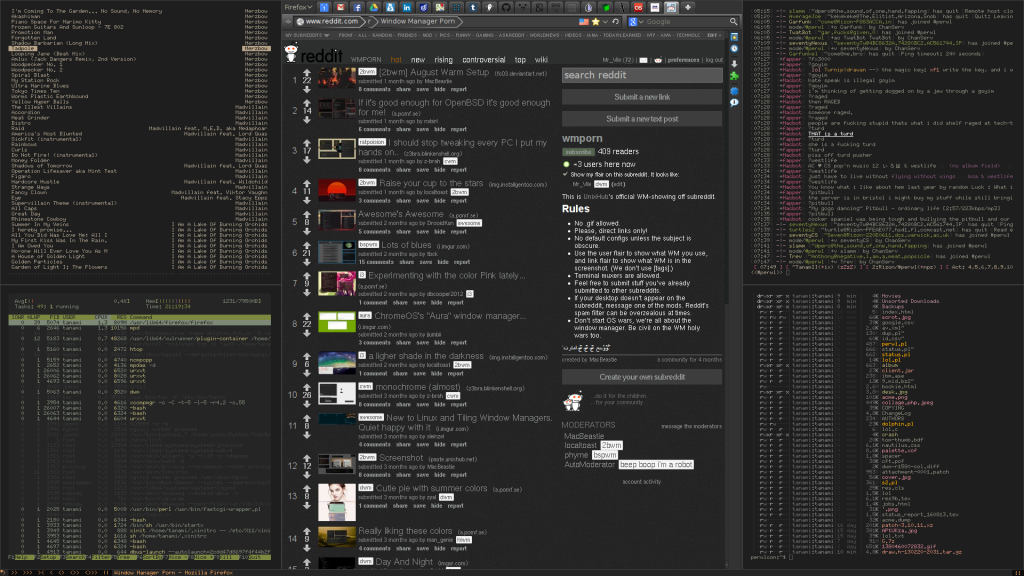Check messages via the envelope icon

coord(645,59)
